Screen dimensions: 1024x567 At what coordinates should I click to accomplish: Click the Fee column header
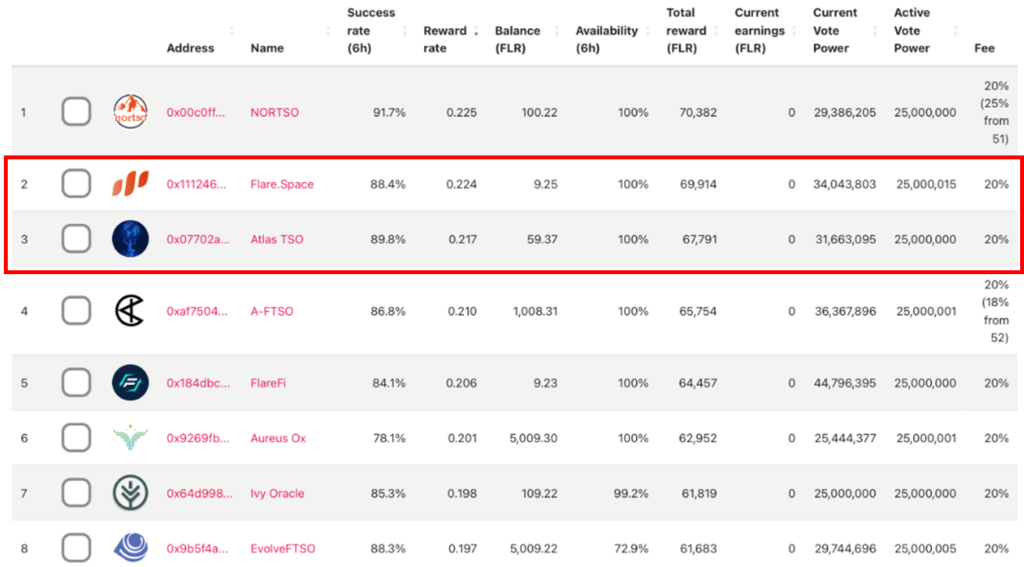click(984, 48)
